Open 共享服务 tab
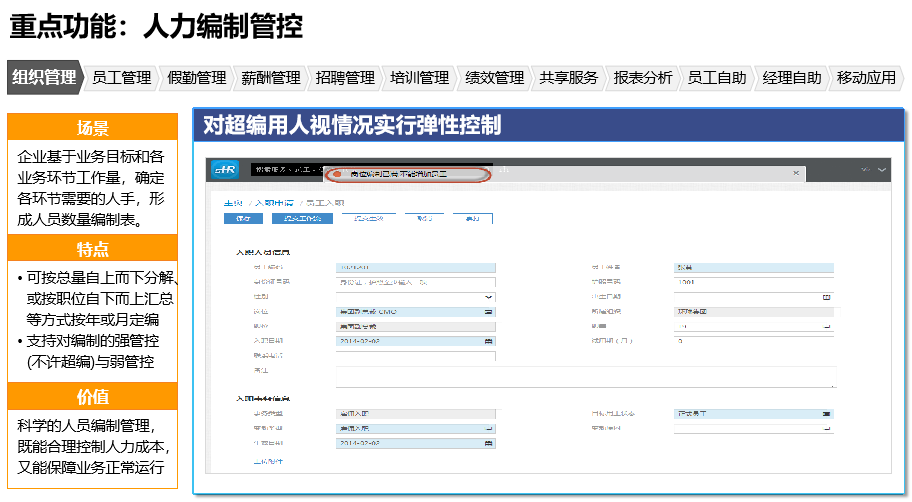 pos(569,77)
